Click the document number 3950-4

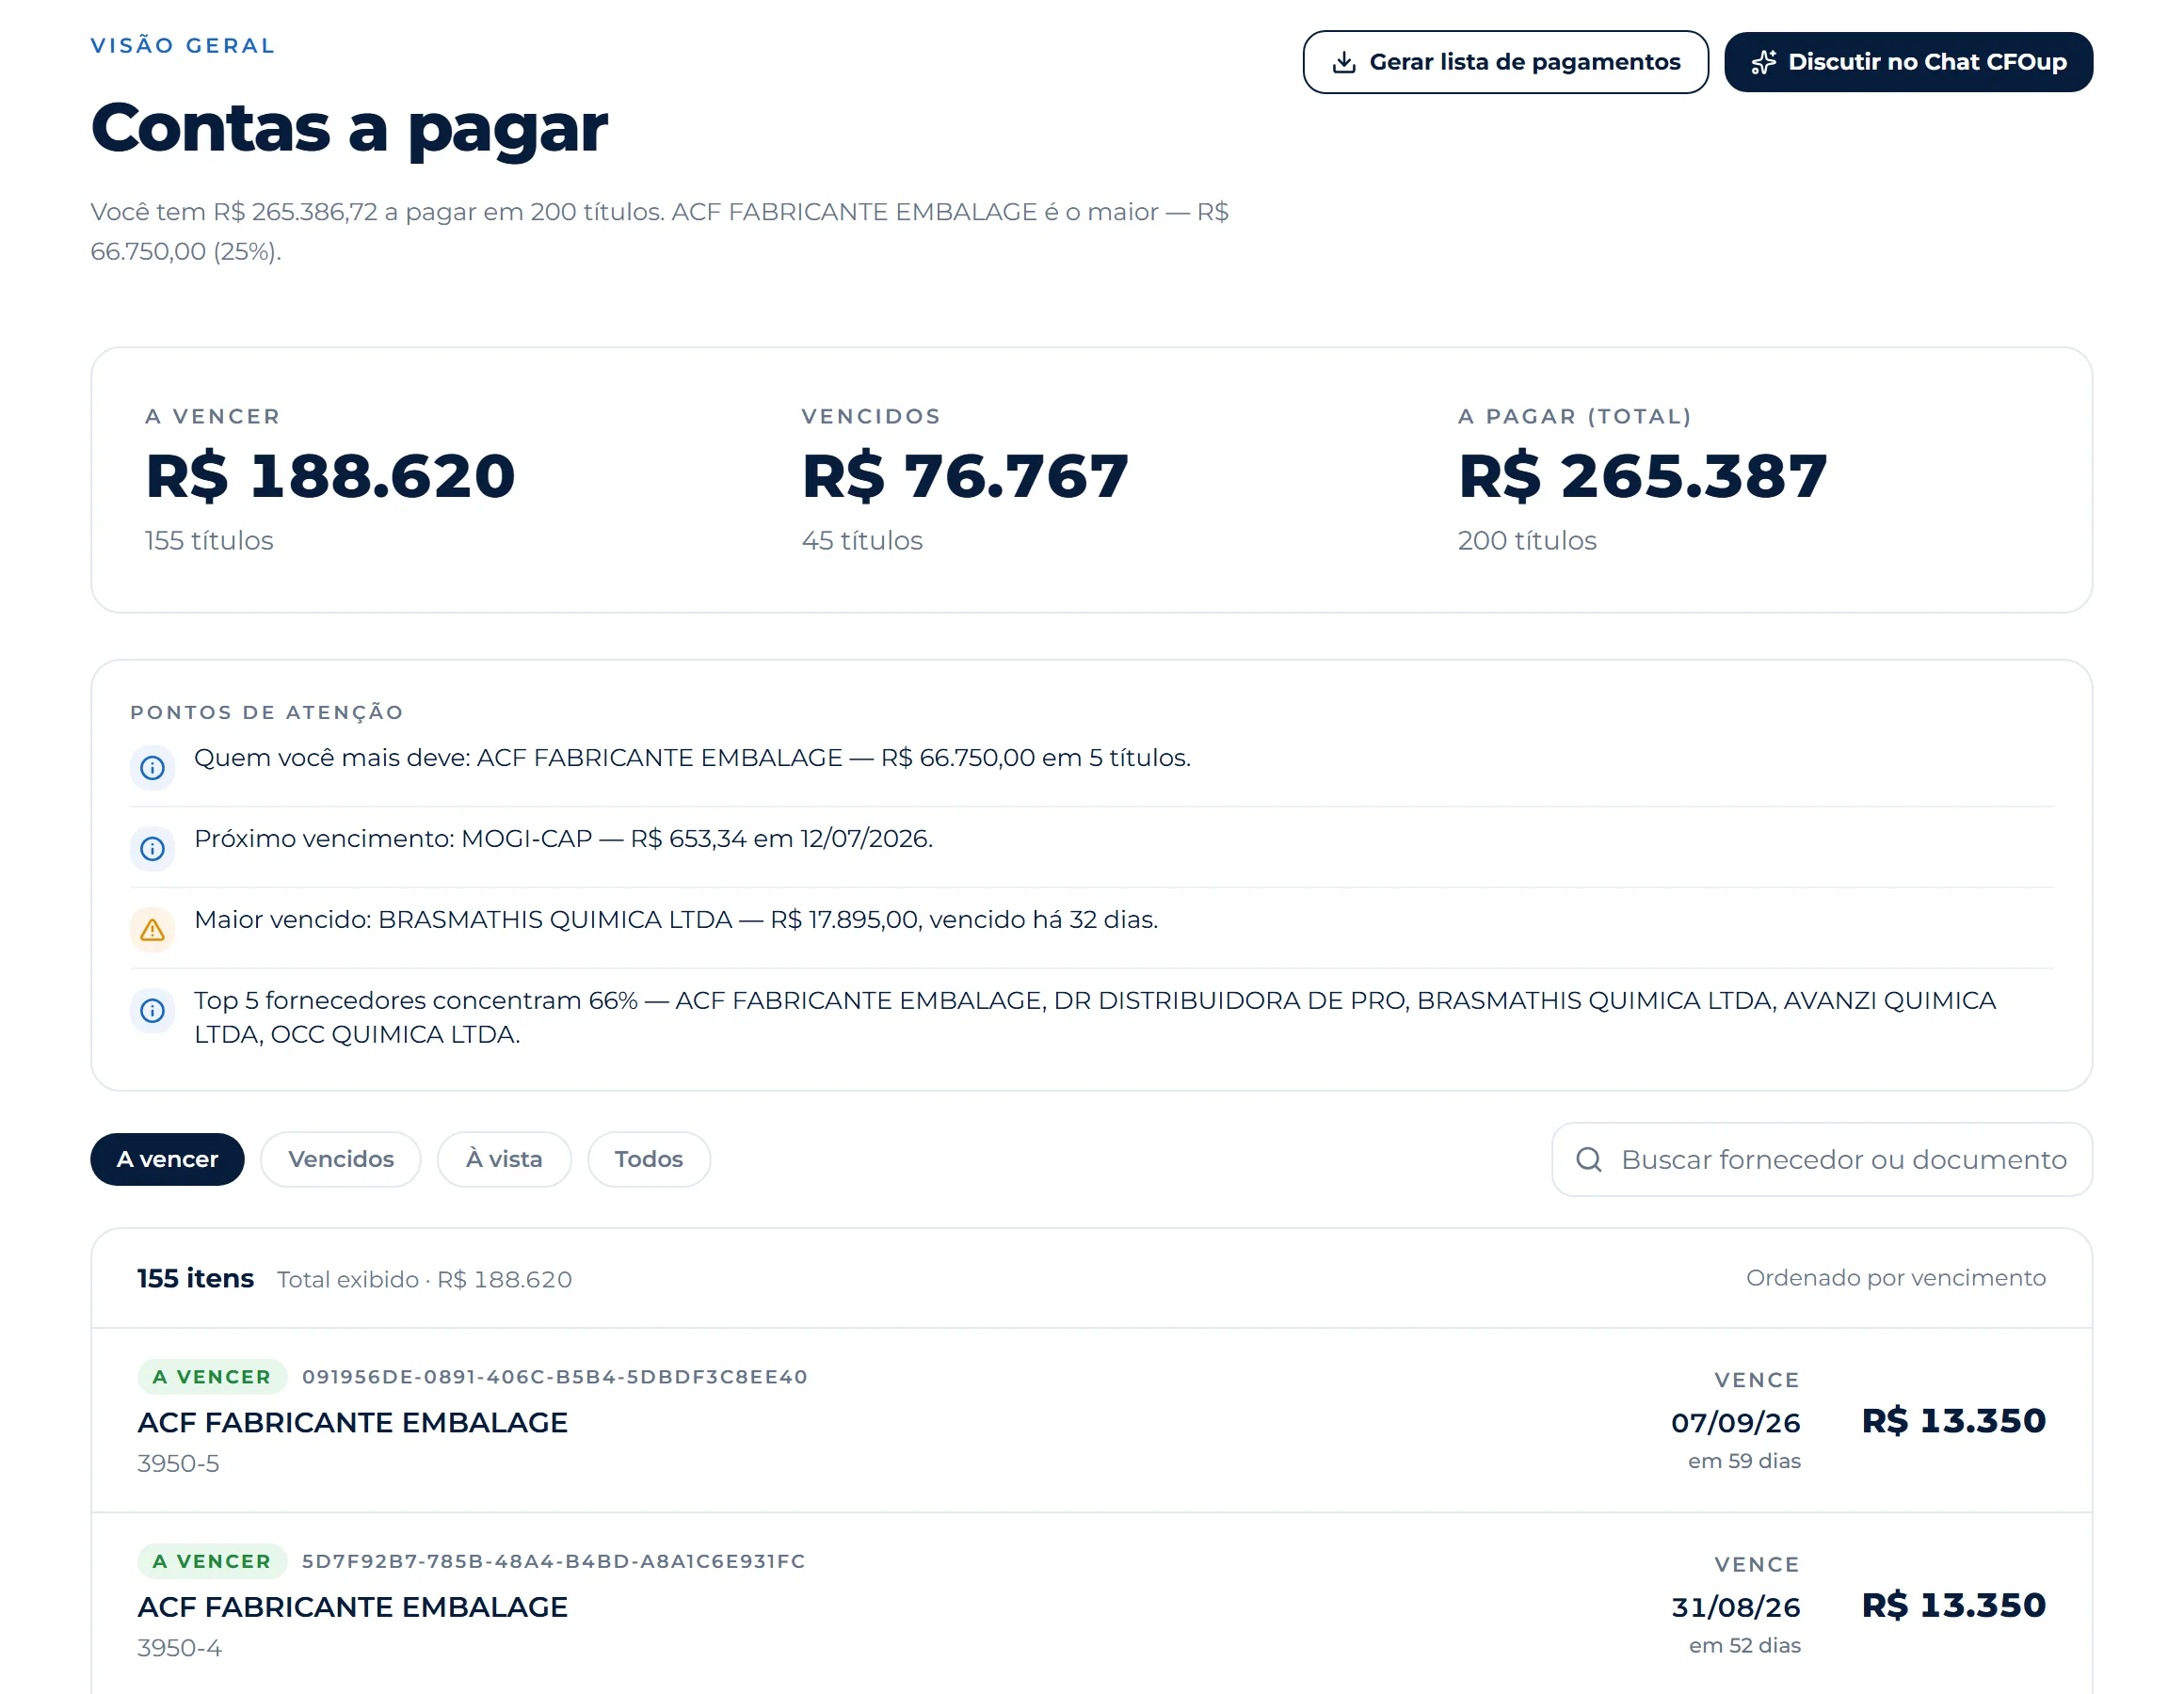[179, 1647]
